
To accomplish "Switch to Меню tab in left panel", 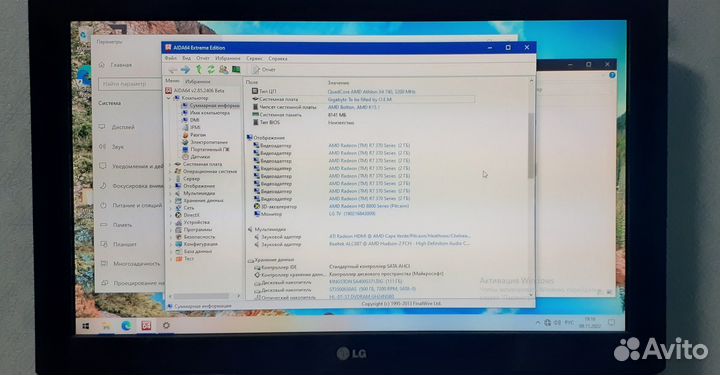I will coord(172,81).
